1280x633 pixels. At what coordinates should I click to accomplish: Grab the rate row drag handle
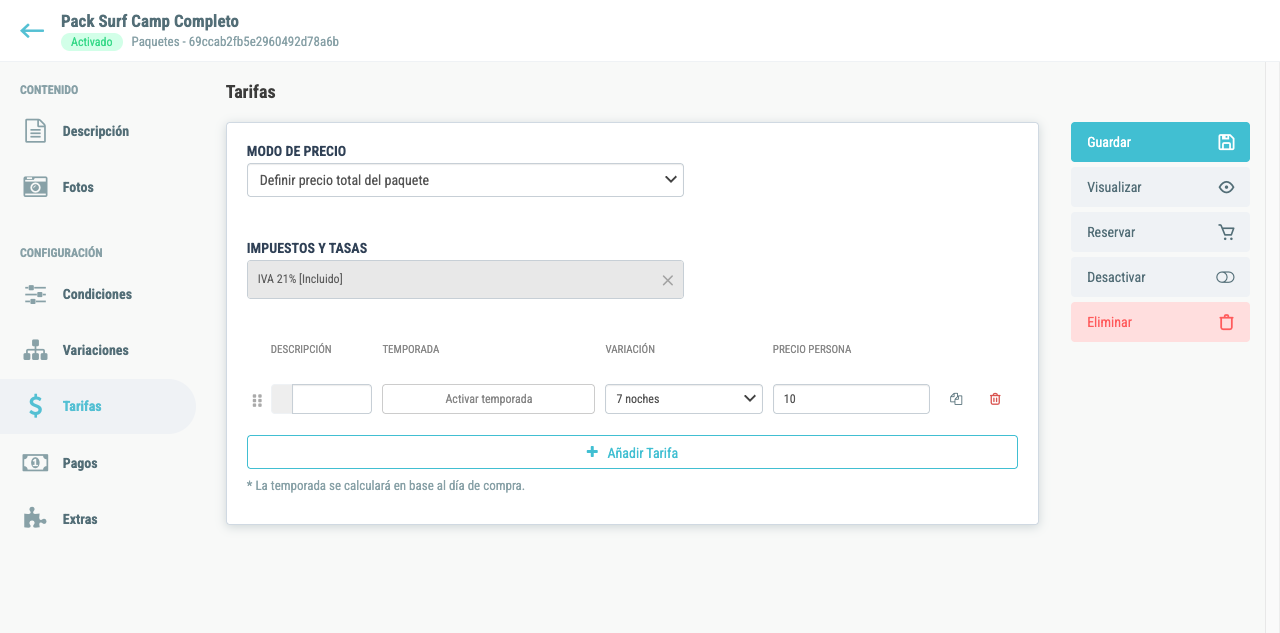pos(257,400)
